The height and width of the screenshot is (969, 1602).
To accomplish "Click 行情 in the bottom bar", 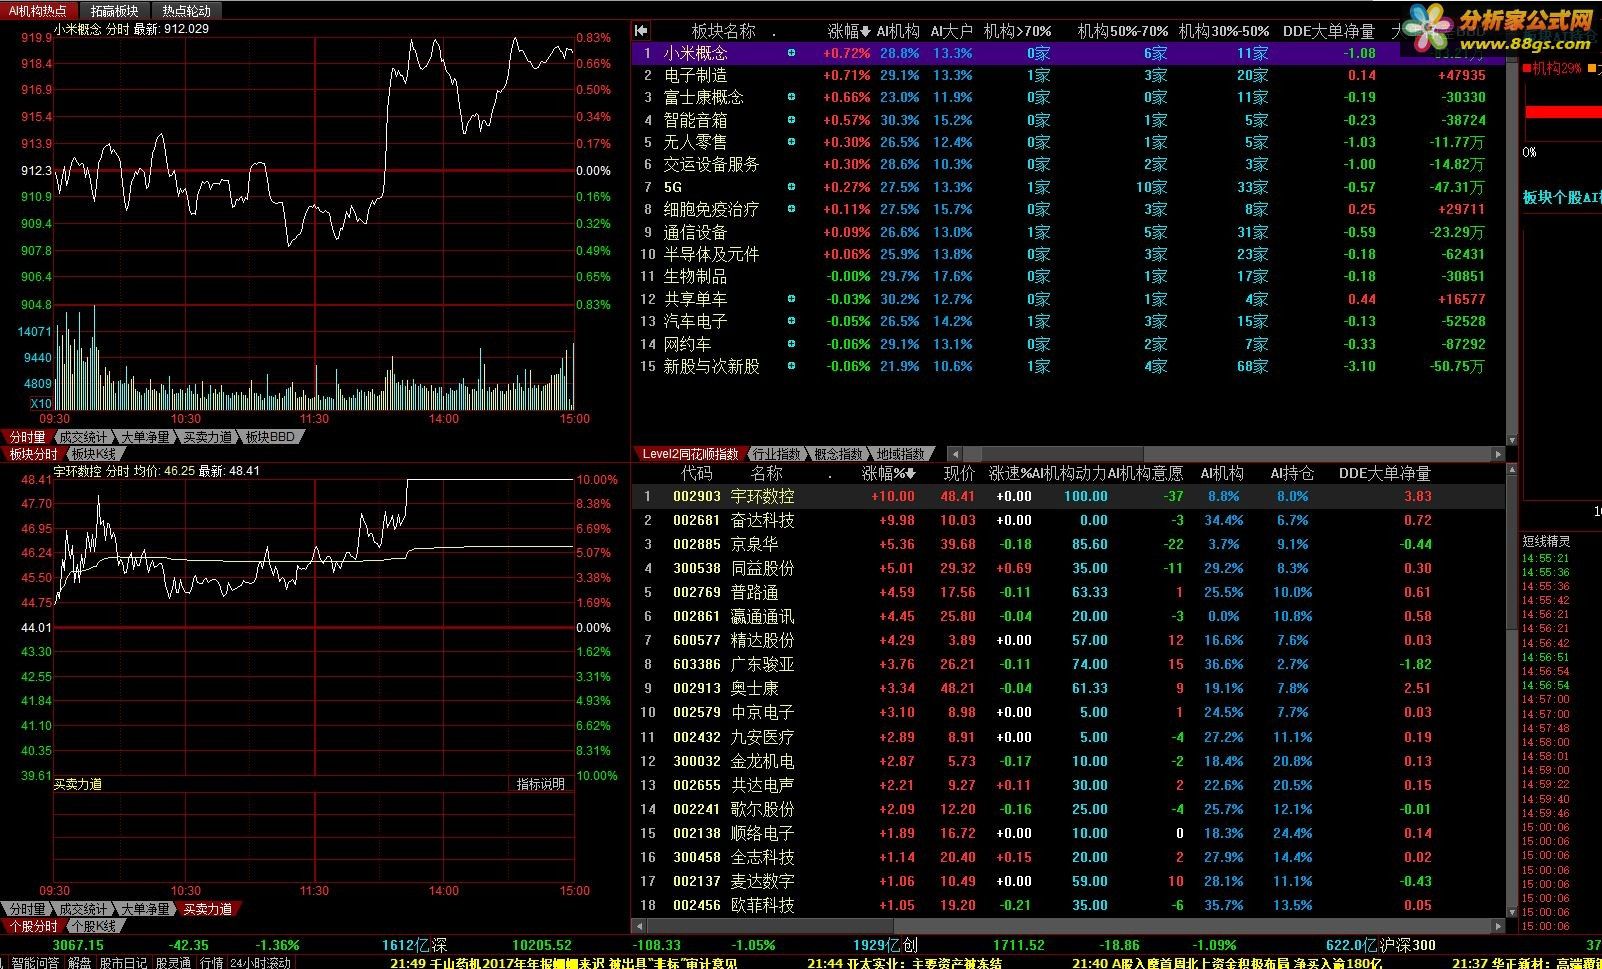I will [212, 962].
